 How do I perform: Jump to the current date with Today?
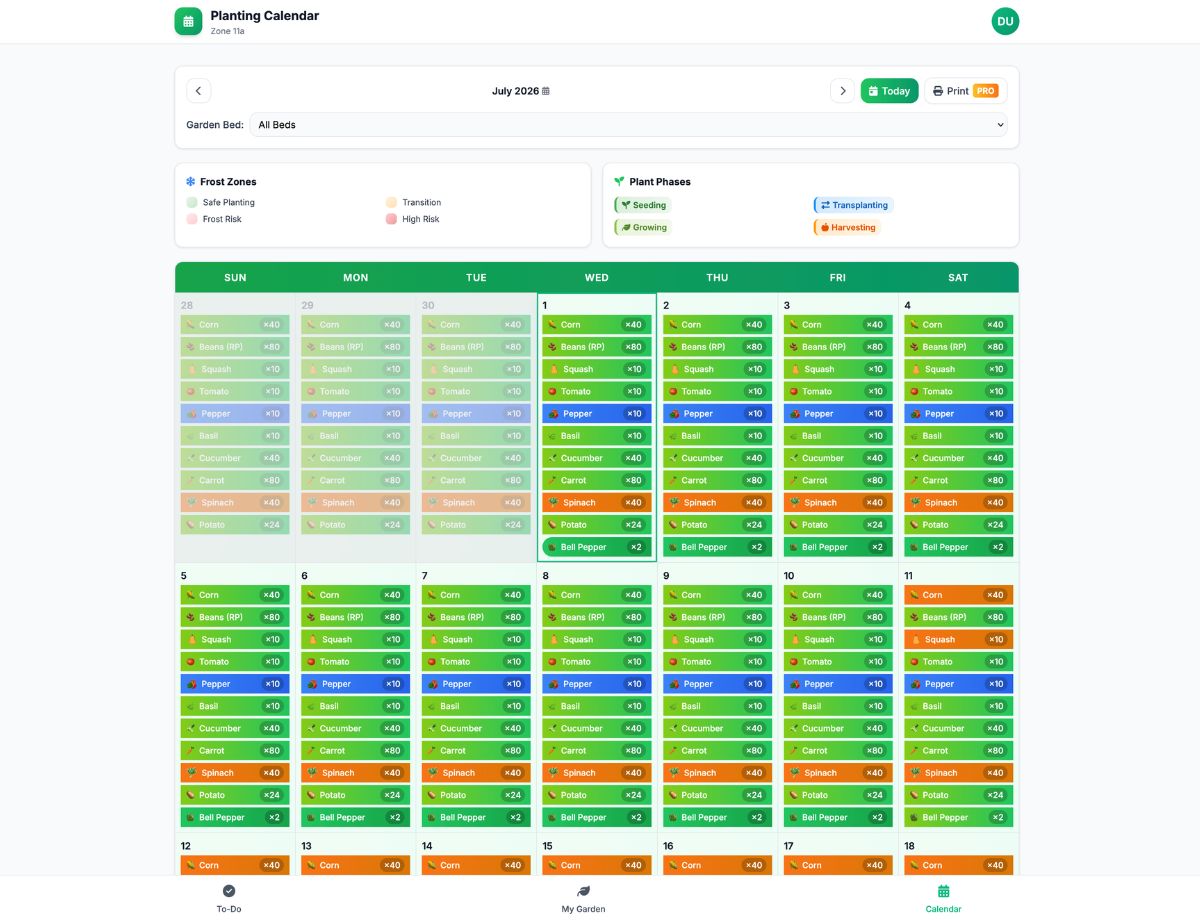pyautogui.click(x=889, y=91)
